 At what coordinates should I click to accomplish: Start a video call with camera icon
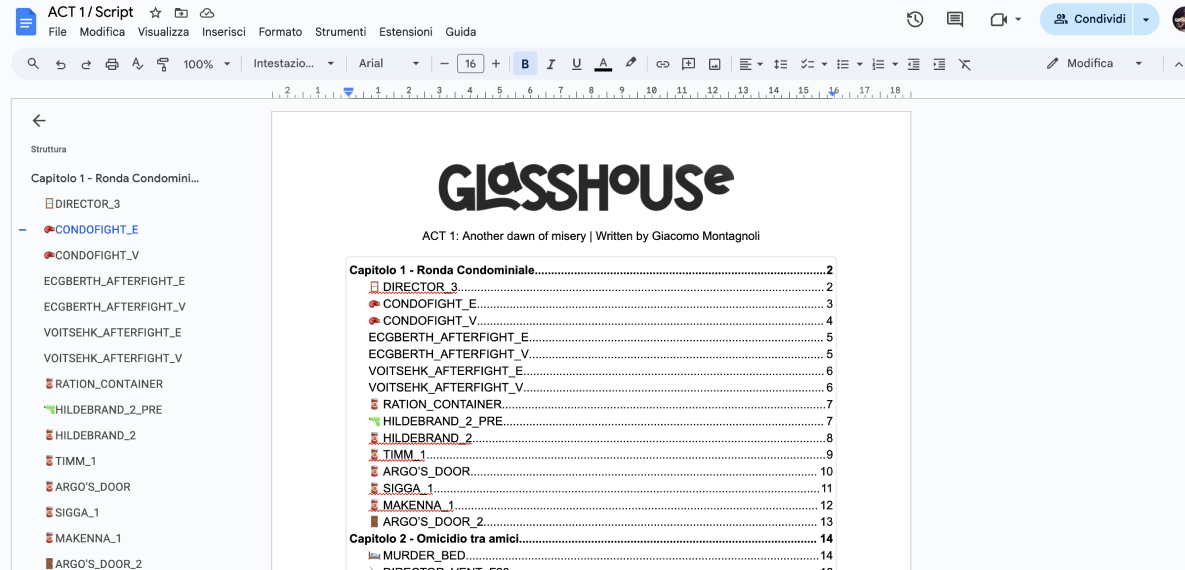coord(999,20)
